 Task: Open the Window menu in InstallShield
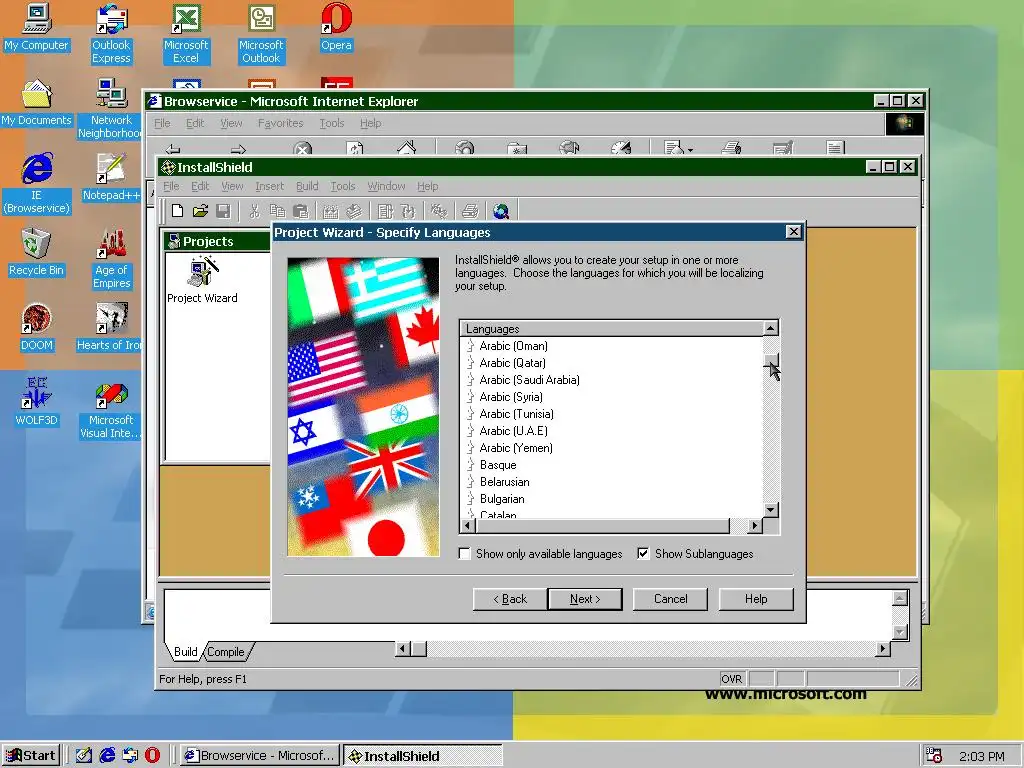tap(386, 186)
